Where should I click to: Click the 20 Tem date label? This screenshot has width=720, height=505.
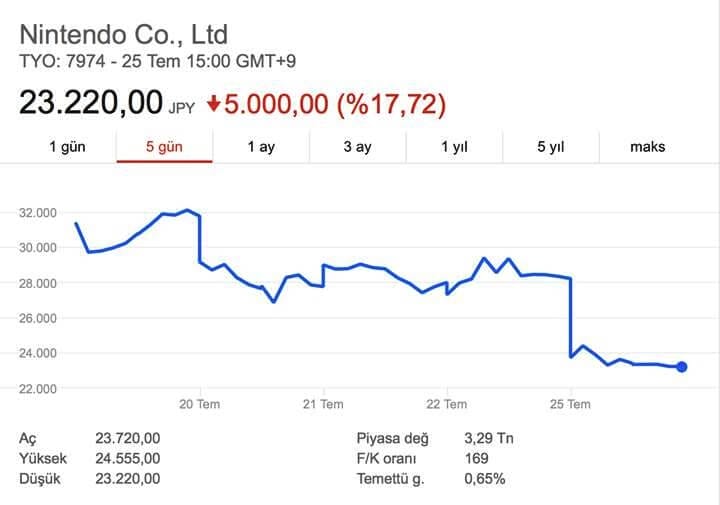click(199, 404)
